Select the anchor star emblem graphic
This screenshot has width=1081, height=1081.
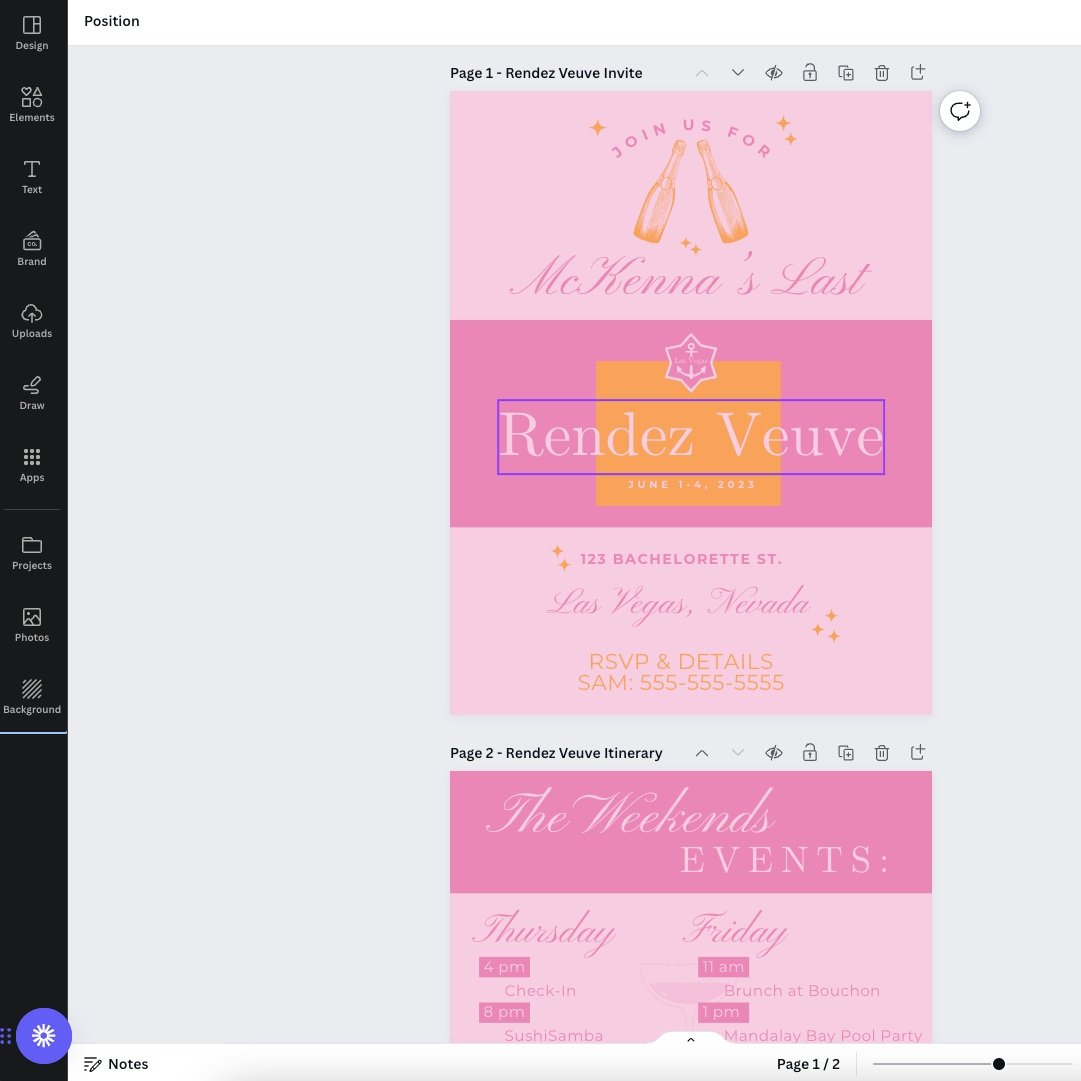(x=691, y=363)
